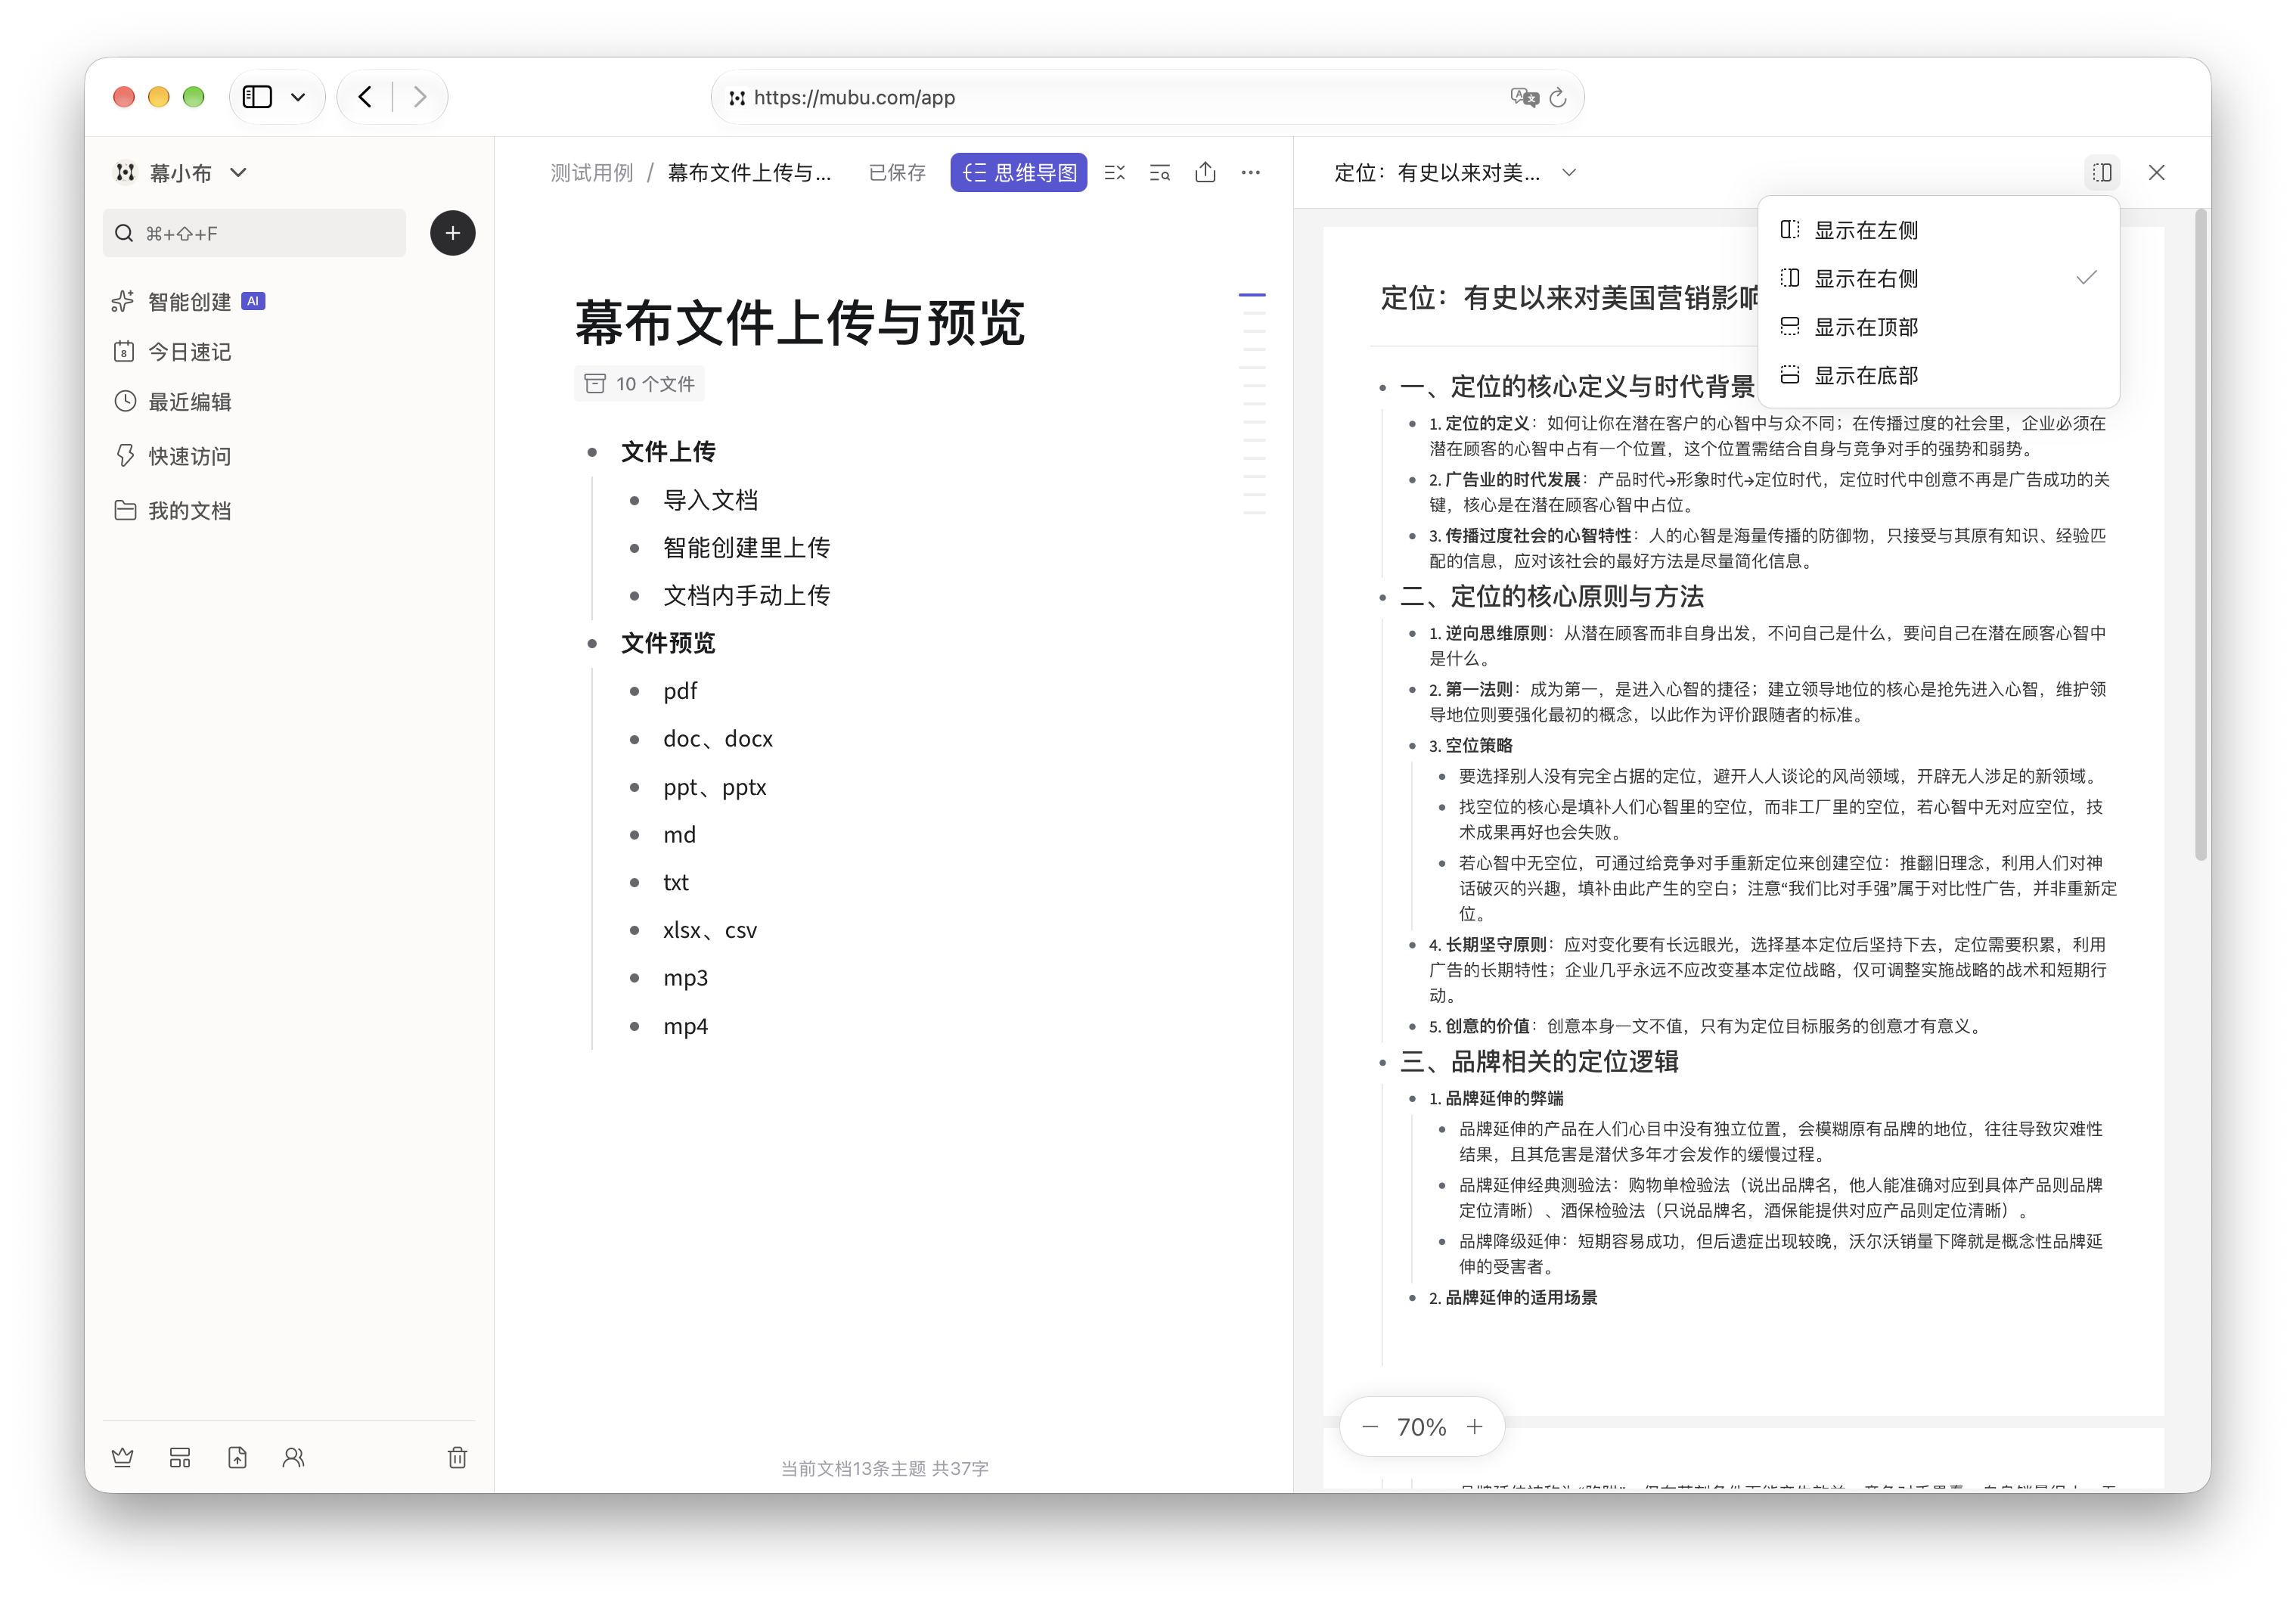
Task: Increase preview zoom with plus button
Action: click(1474, 1427)
